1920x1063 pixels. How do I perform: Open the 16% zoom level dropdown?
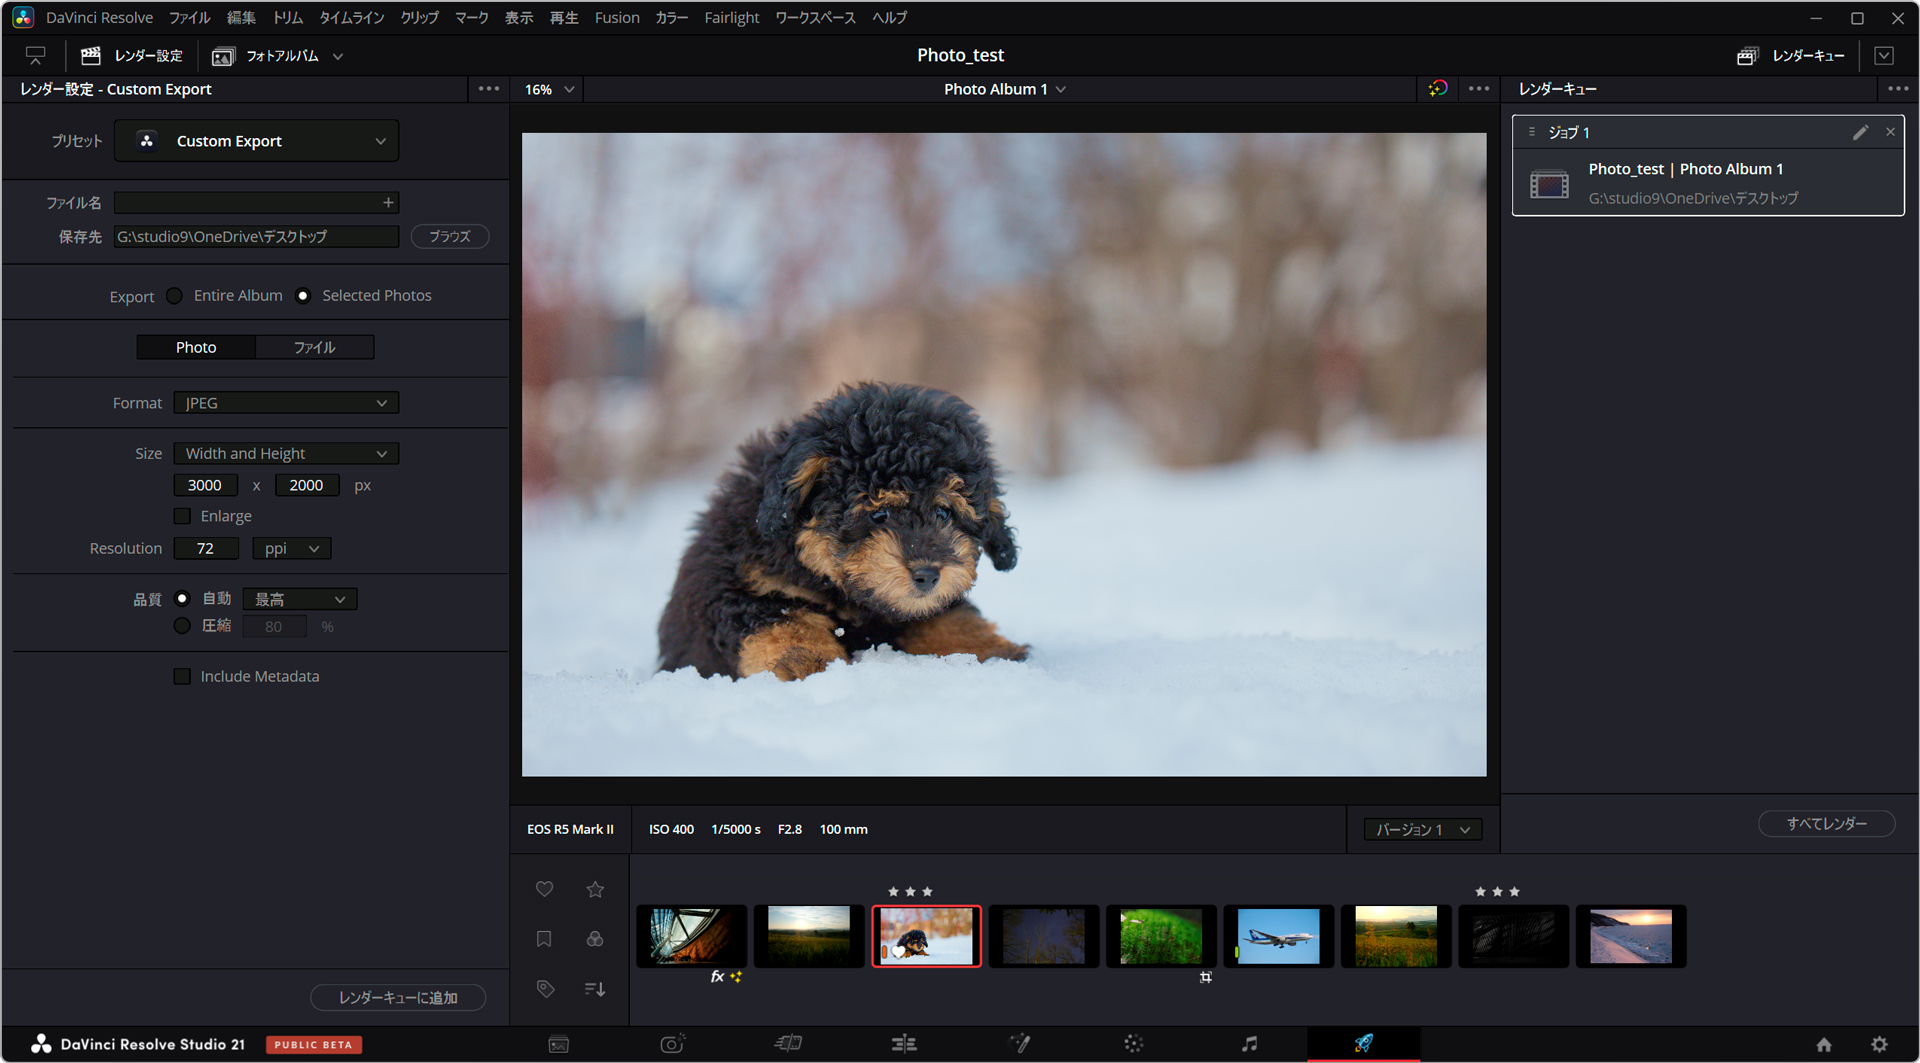549,89
